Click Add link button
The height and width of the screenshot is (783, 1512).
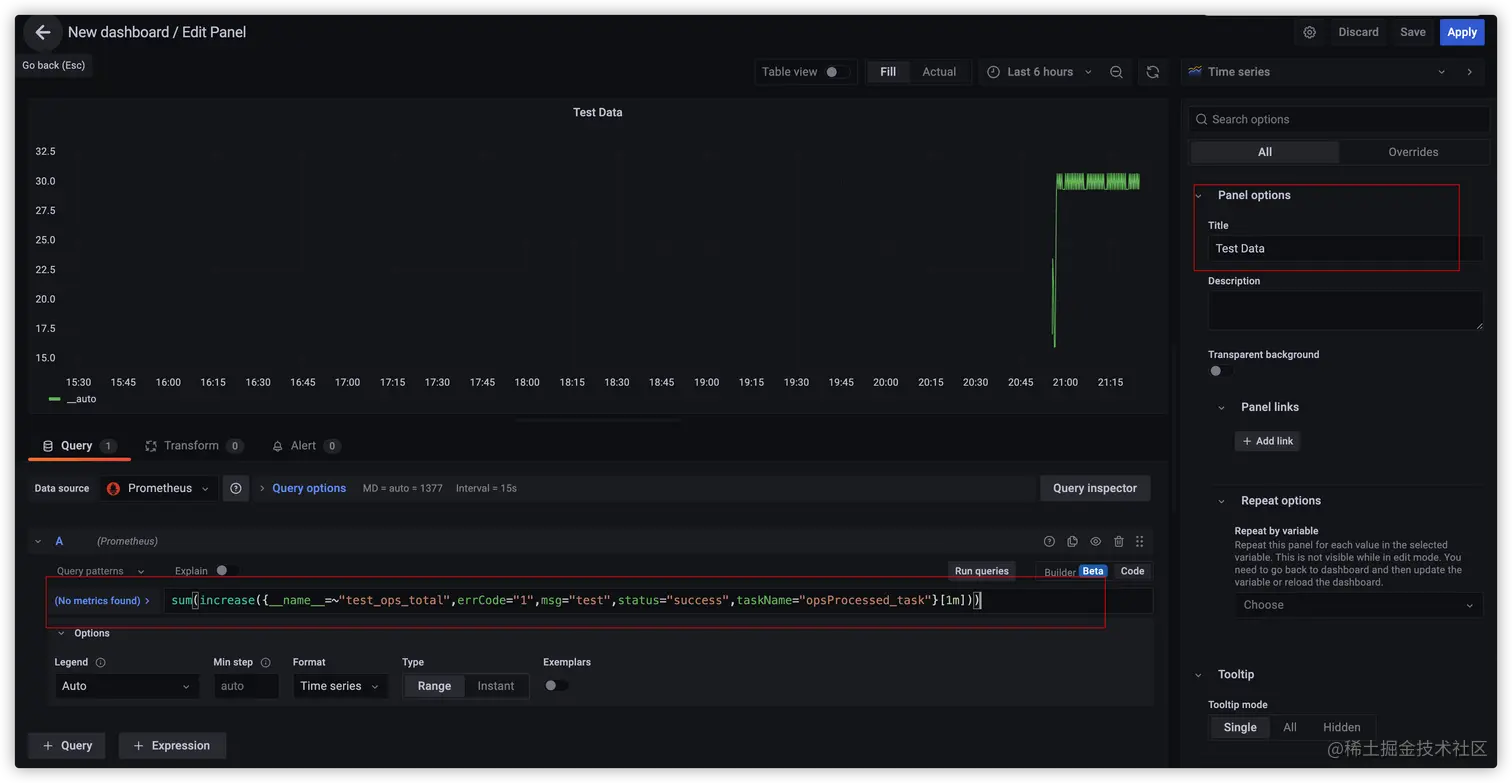1267,441
